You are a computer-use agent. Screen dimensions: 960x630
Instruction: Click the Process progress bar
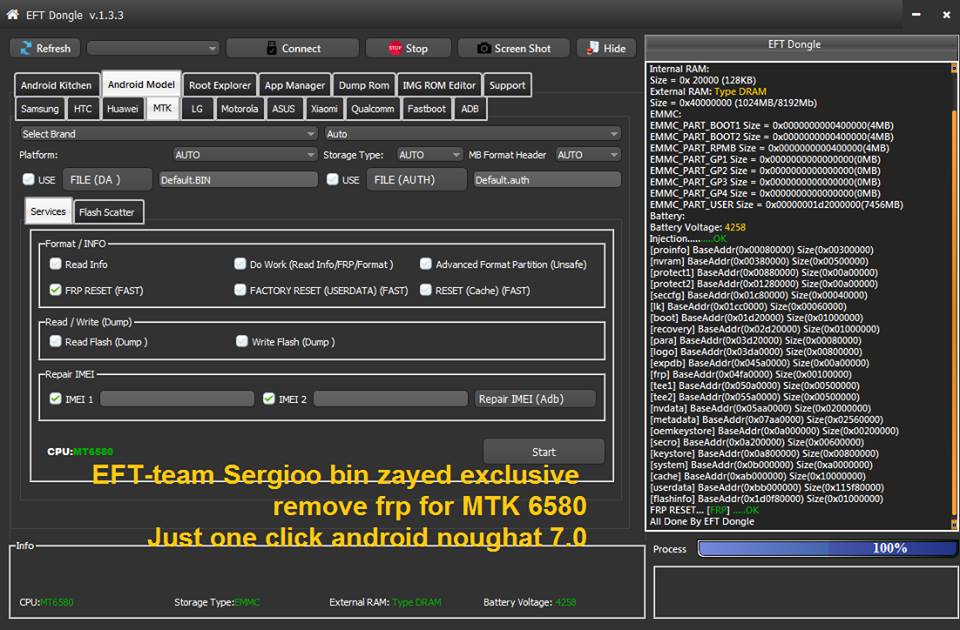click(827, 548)
